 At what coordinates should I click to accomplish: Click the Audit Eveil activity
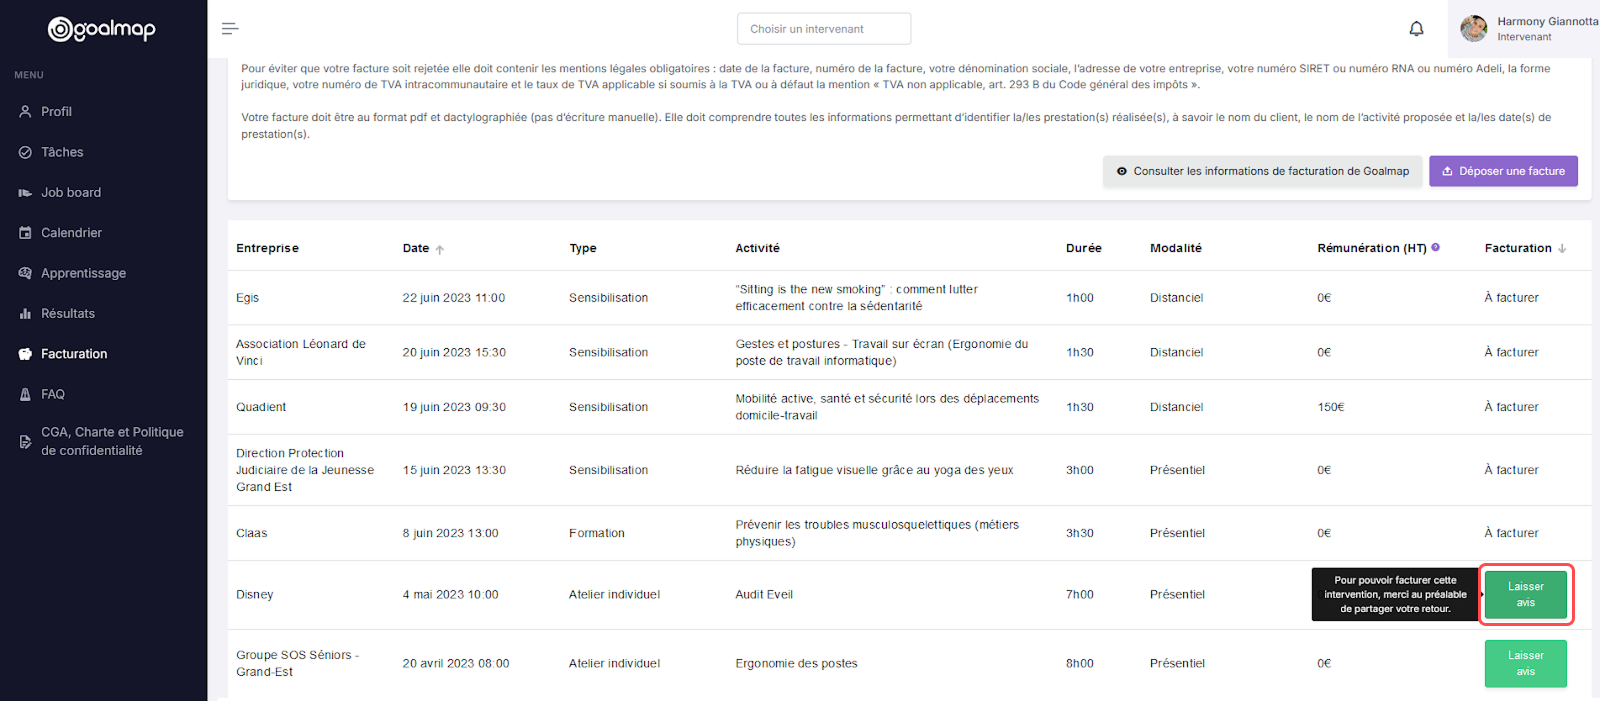pyautogui.click(x=764, y=594)
